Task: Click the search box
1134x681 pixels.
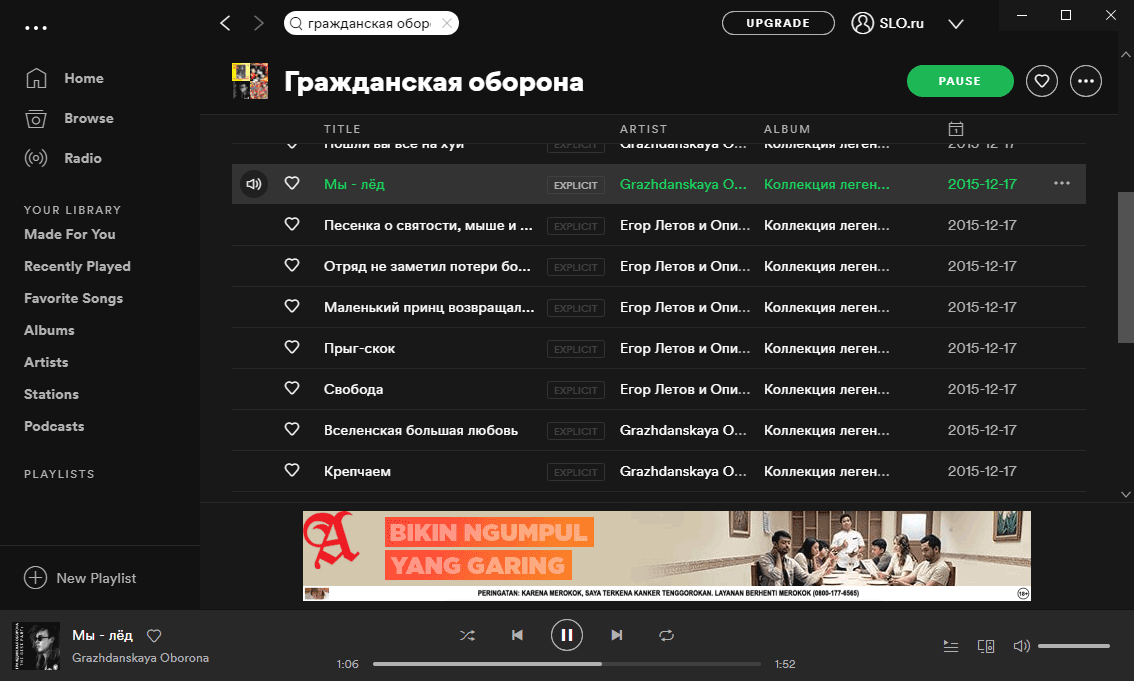Action: coord(371,23)
